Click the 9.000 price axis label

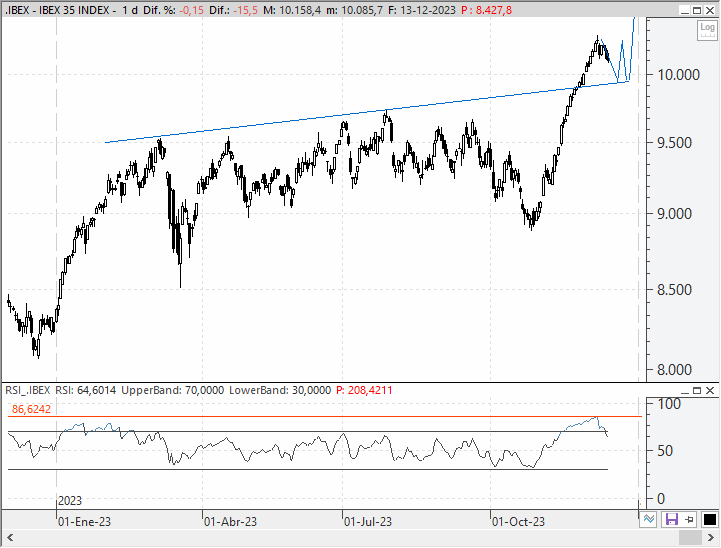tap(675, 214)
